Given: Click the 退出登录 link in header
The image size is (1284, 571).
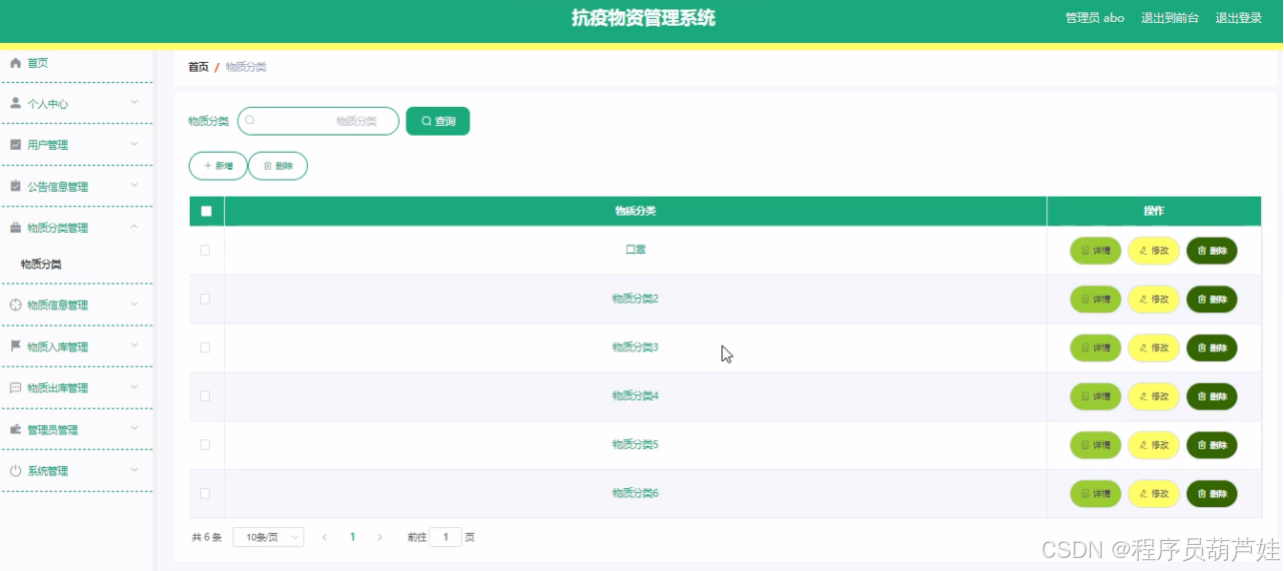Looking at the screenshot, I should point(1239,18).
